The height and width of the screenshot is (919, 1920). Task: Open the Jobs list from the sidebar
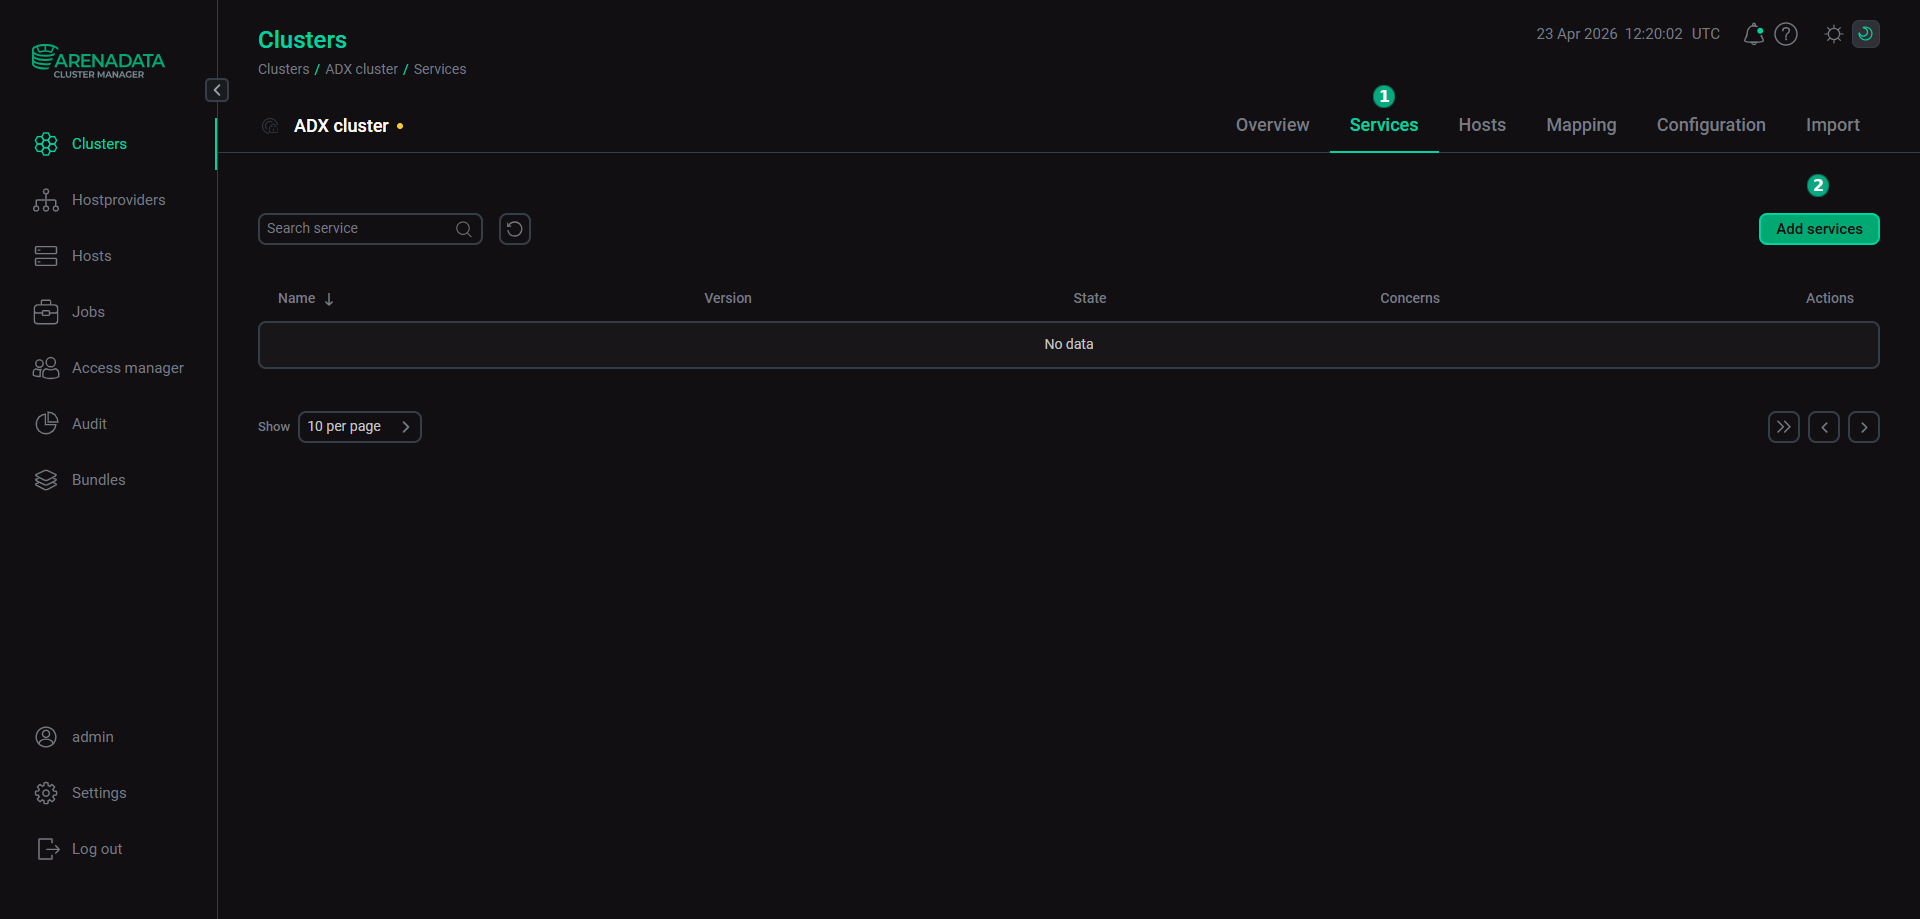pyautogui.click(x=69, y=312)
